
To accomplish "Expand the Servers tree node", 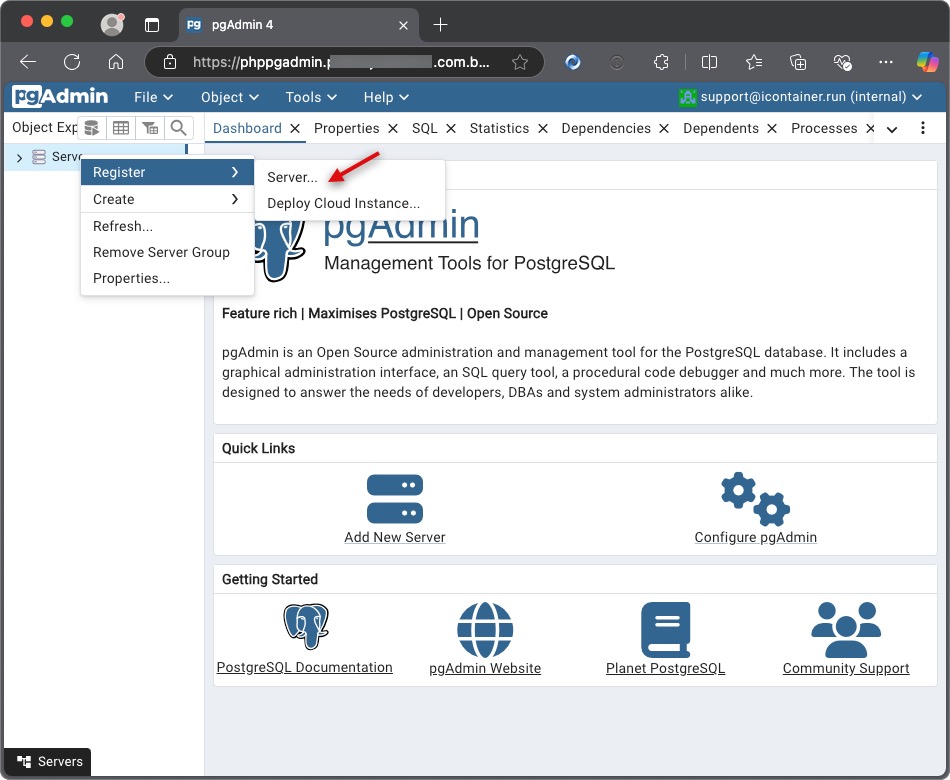I will click(19, 158).
